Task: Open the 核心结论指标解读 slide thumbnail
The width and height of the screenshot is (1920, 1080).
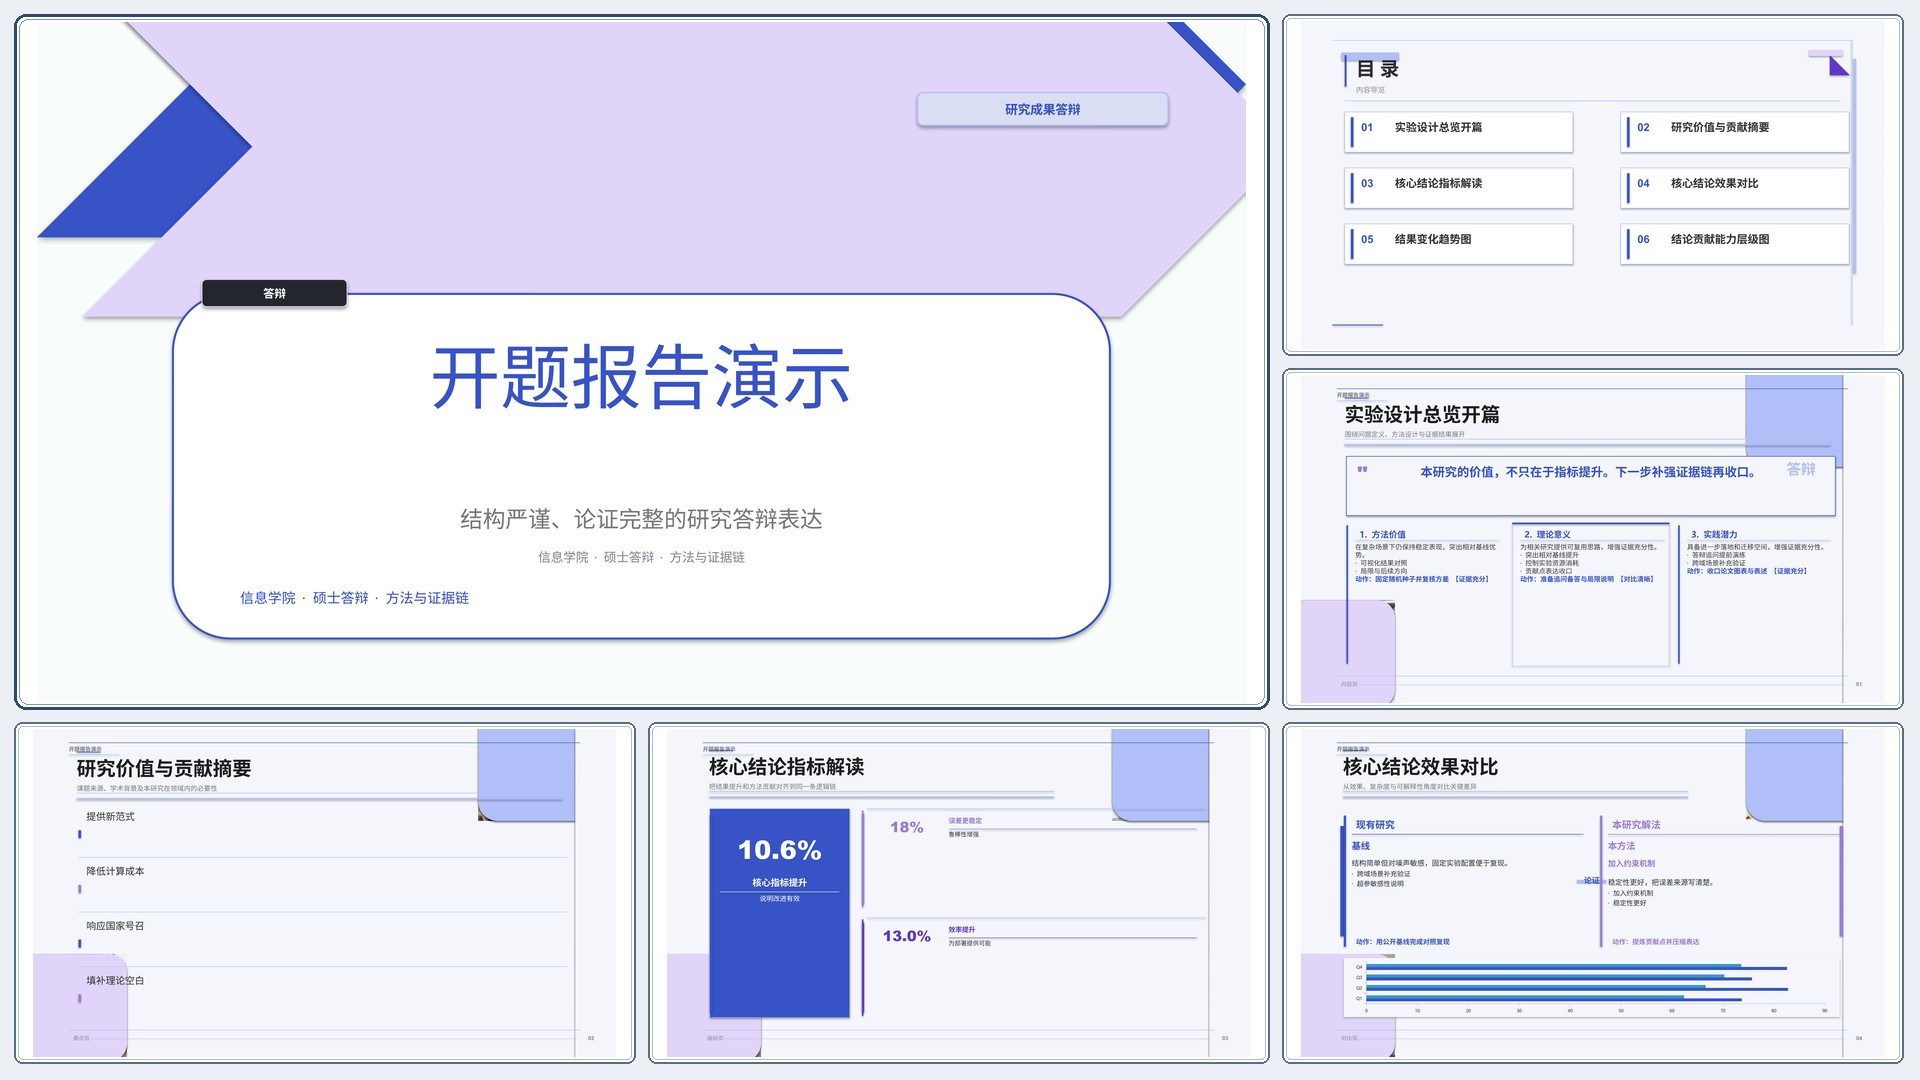Action: tap(958, 893)
